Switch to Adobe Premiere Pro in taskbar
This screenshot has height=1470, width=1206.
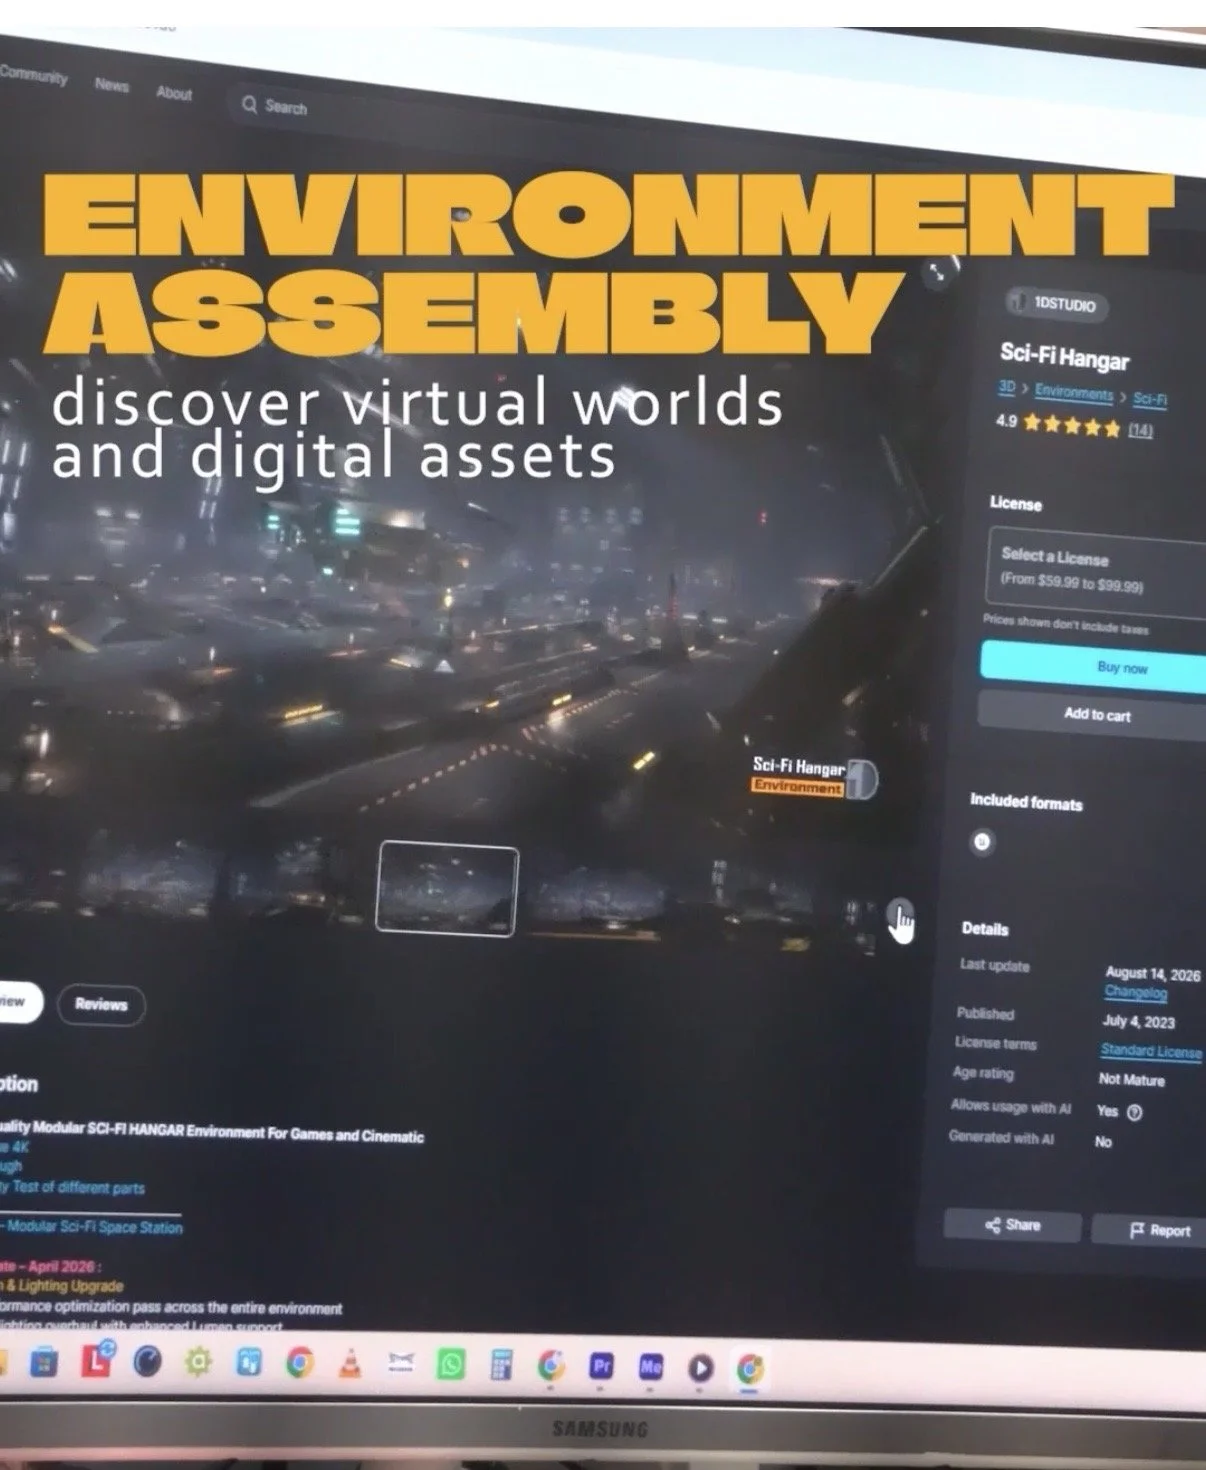tap(601, 1366)
